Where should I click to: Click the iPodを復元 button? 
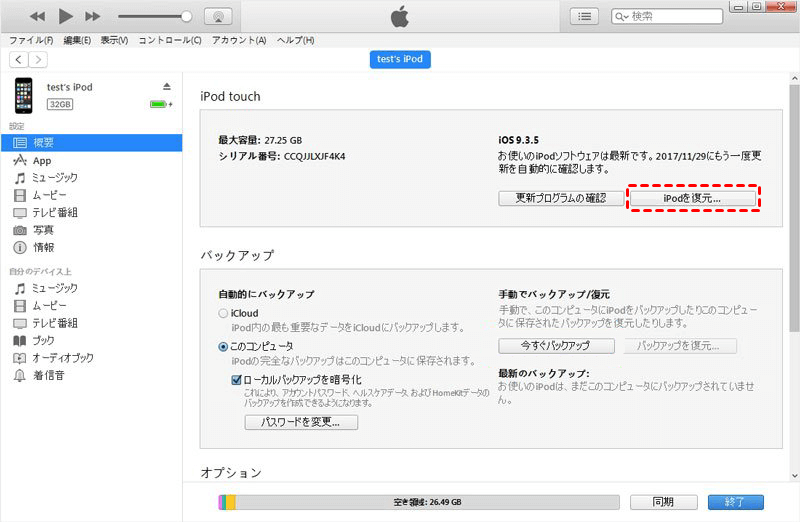pyautogui.click(x=692, y=198)
